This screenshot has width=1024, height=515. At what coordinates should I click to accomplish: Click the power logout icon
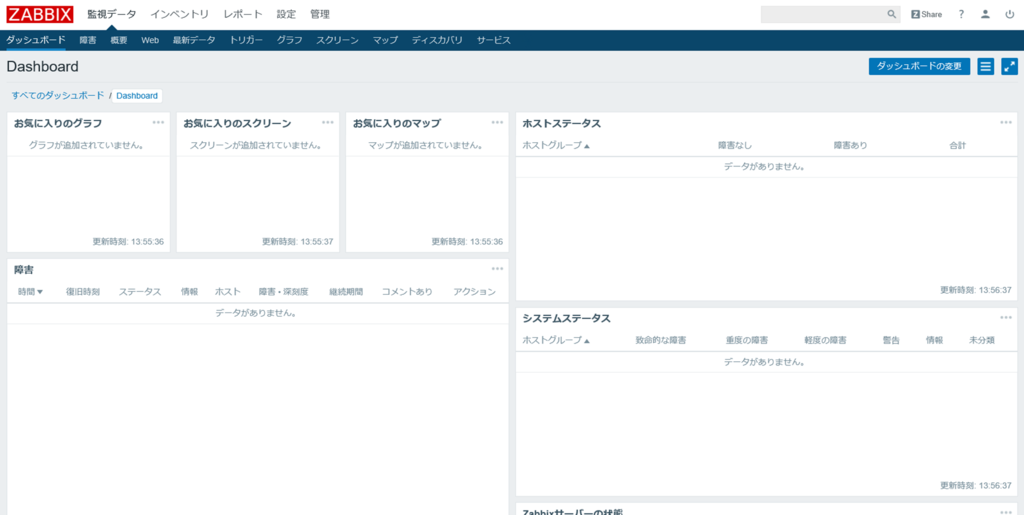click(1009, 15)
